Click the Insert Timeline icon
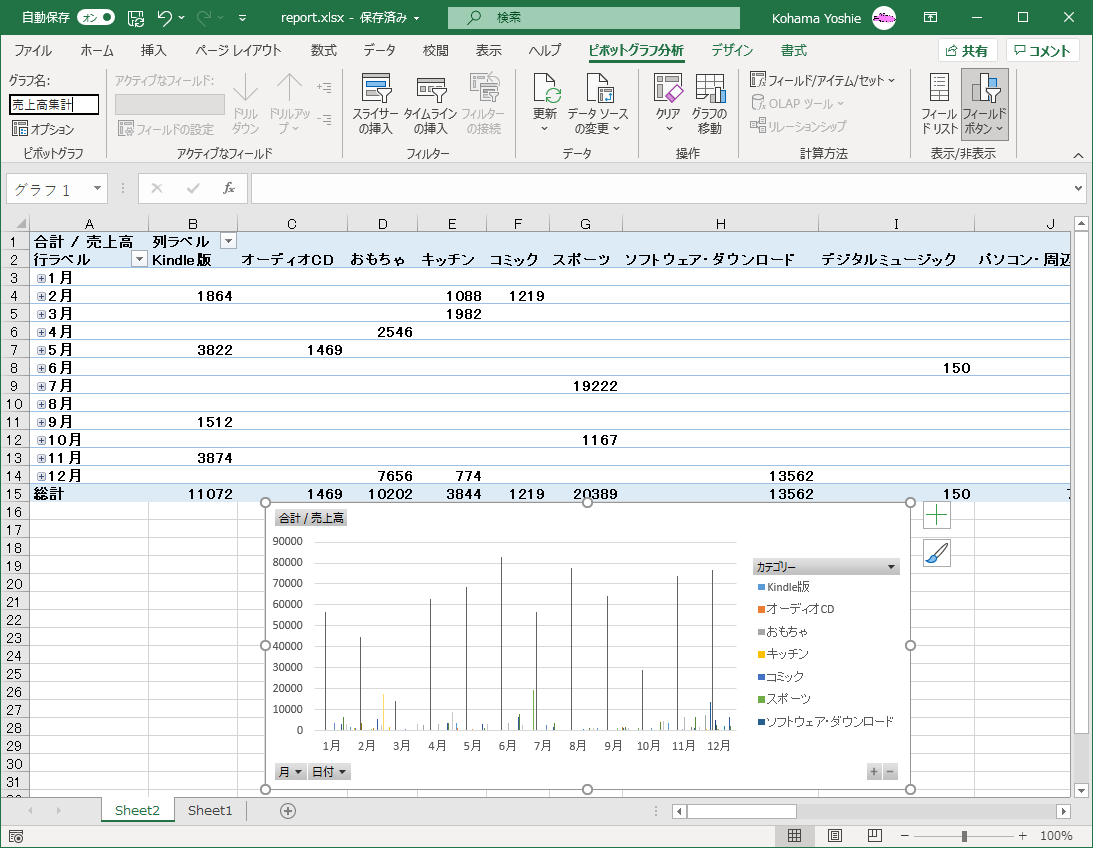The image size is (1093, 848). click(430, 92)
